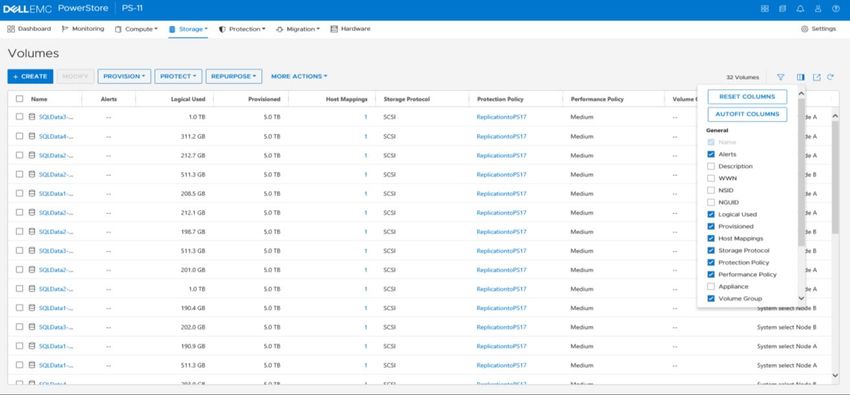Open the notifications bell
The width and height of the screenshot is (850, 395).
pos(800,9)
